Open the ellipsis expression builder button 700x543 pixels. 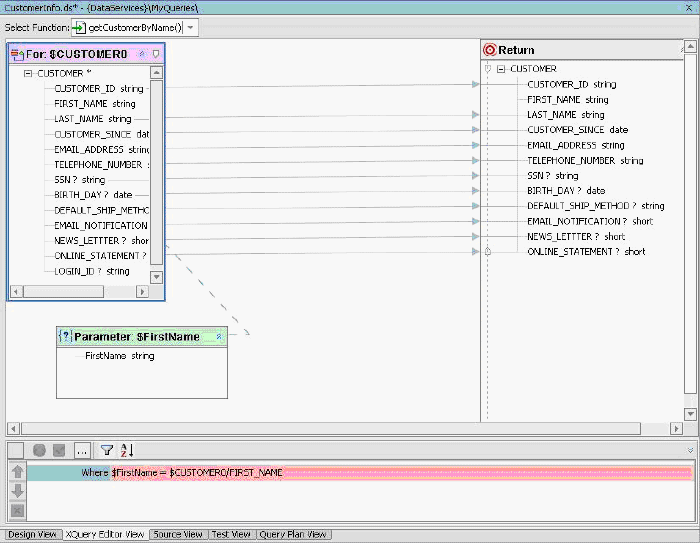click(82, 450)
